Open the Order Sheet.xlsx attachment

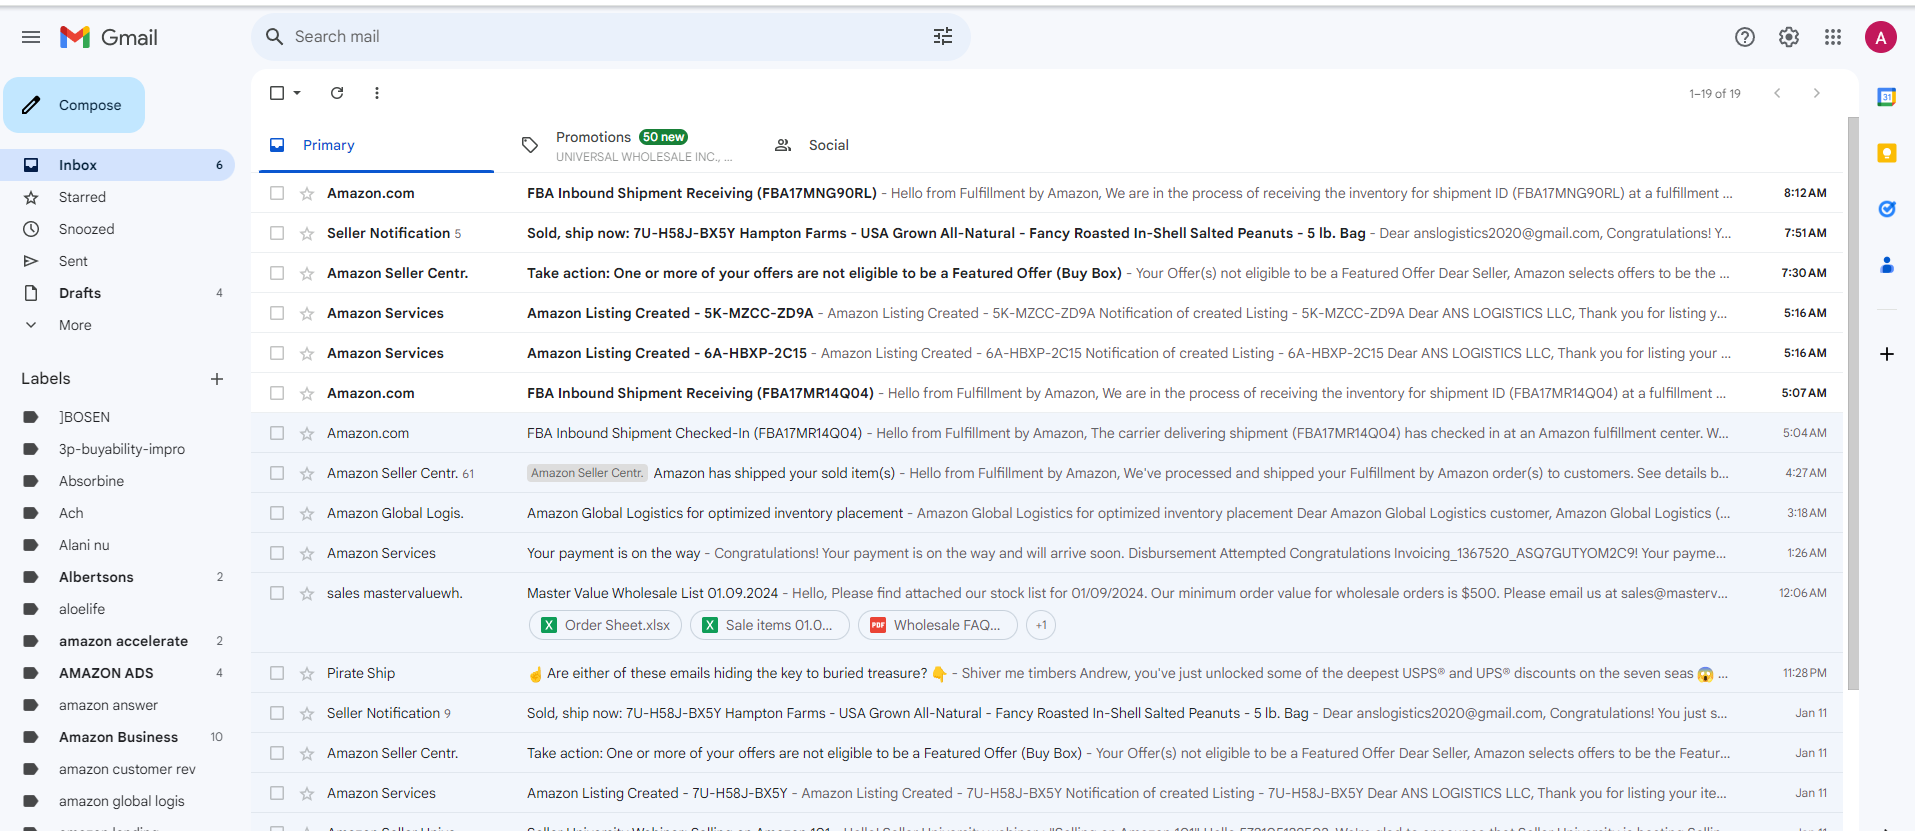click(606, 625)
